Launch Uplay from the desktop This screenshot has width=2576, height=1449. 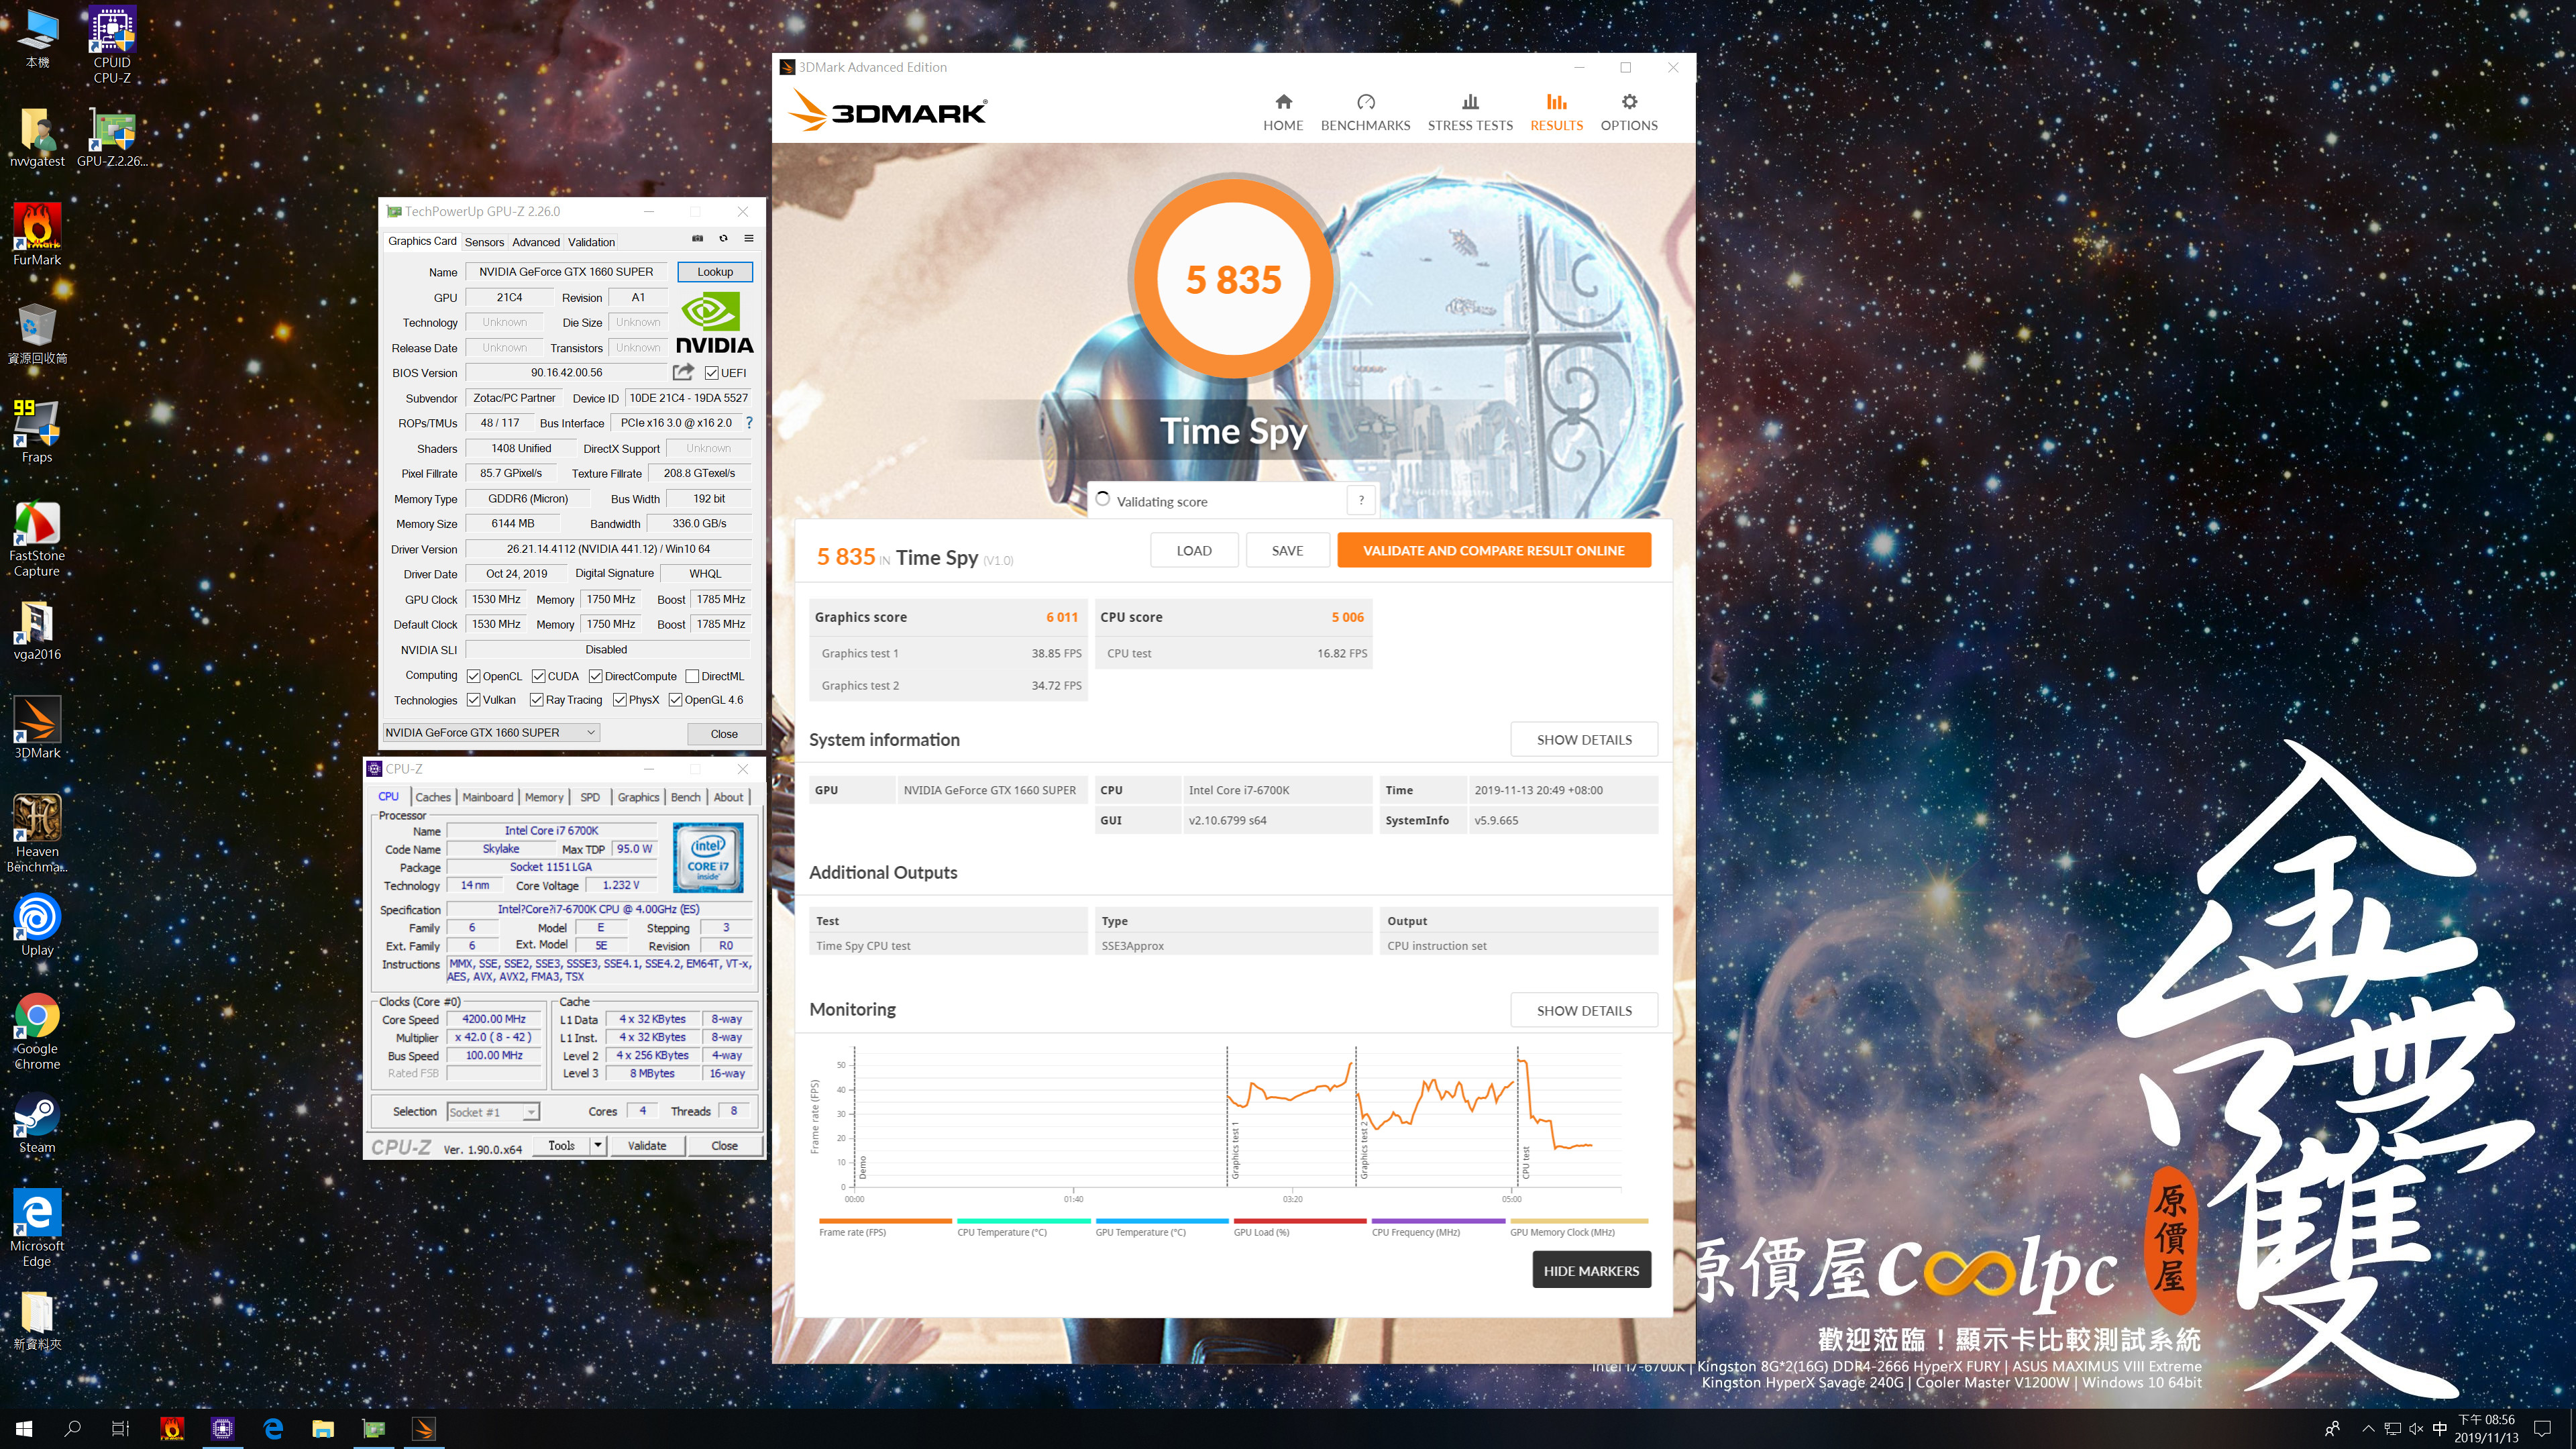(37, 925)
